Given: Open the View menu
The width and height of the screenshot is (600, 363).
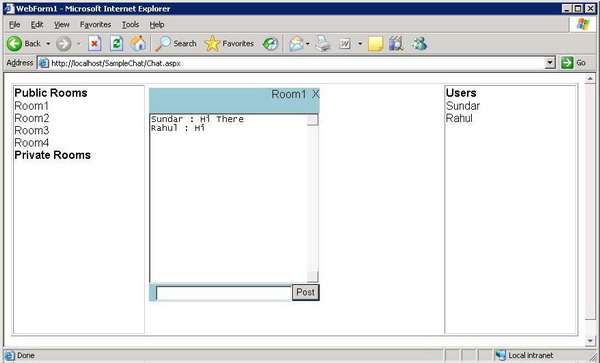Looking at the screenshot, I should 62,24.
